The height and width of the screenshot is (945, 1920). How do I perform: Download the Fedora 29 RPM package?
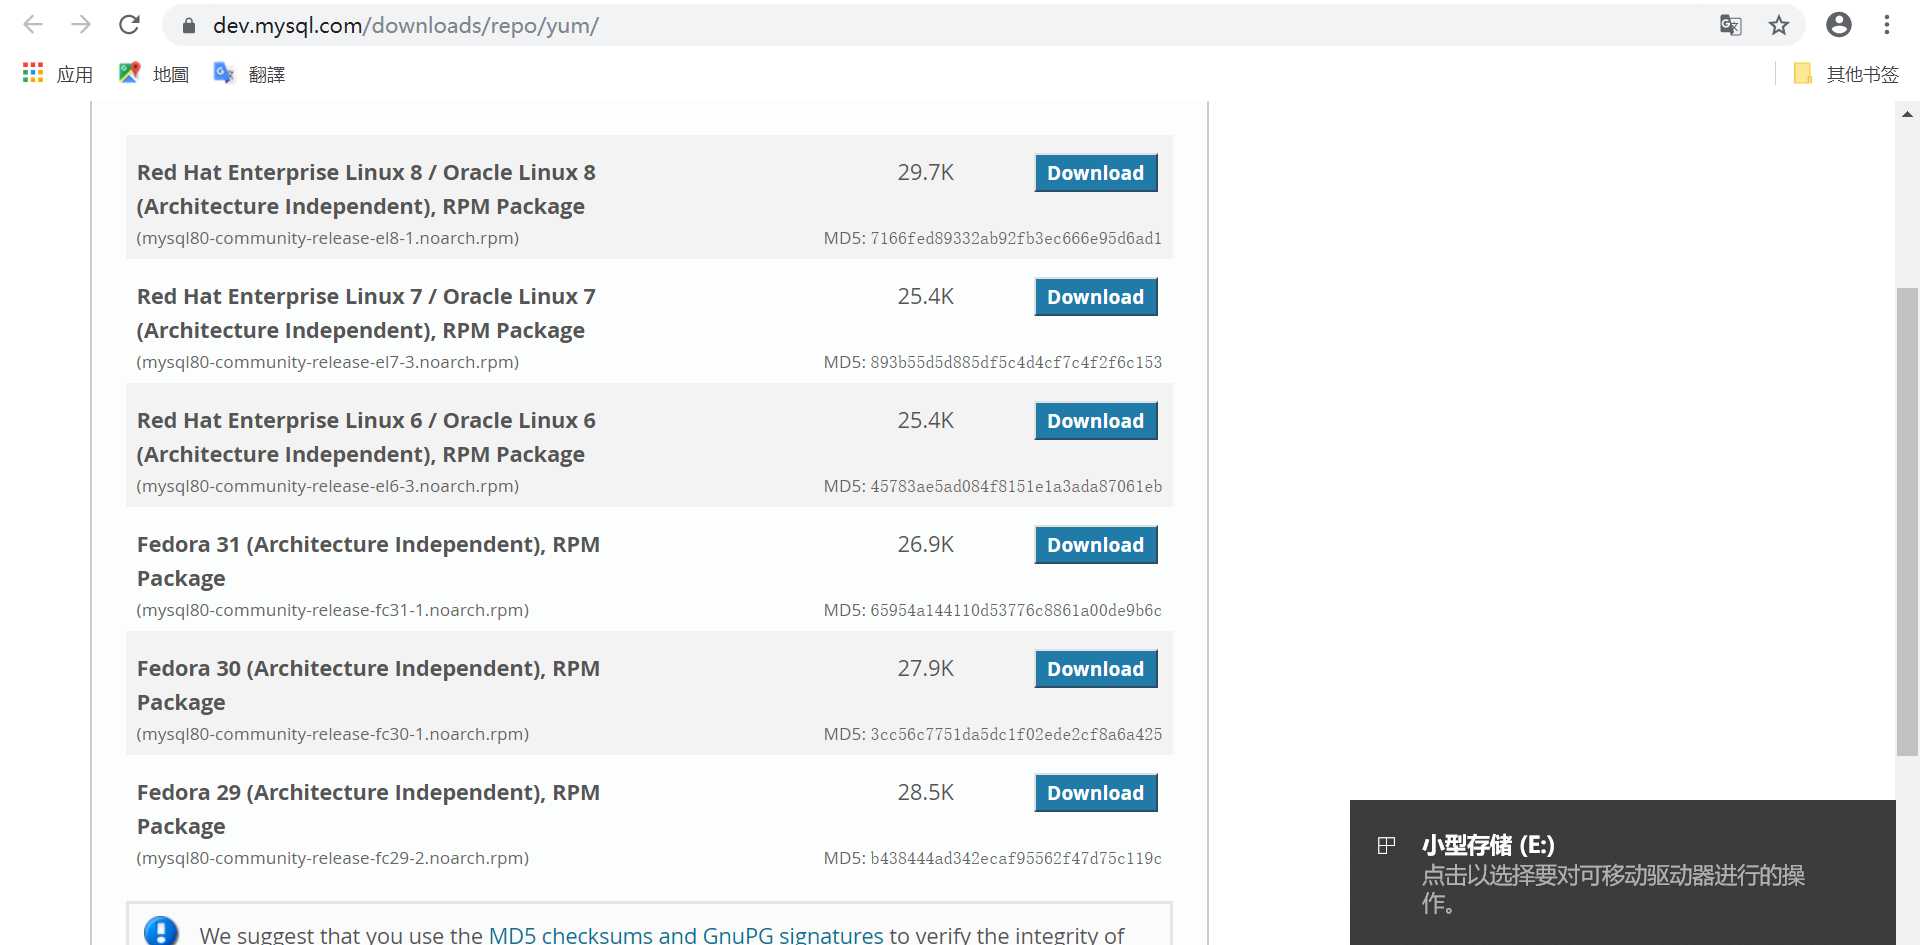coord(1096,793)
